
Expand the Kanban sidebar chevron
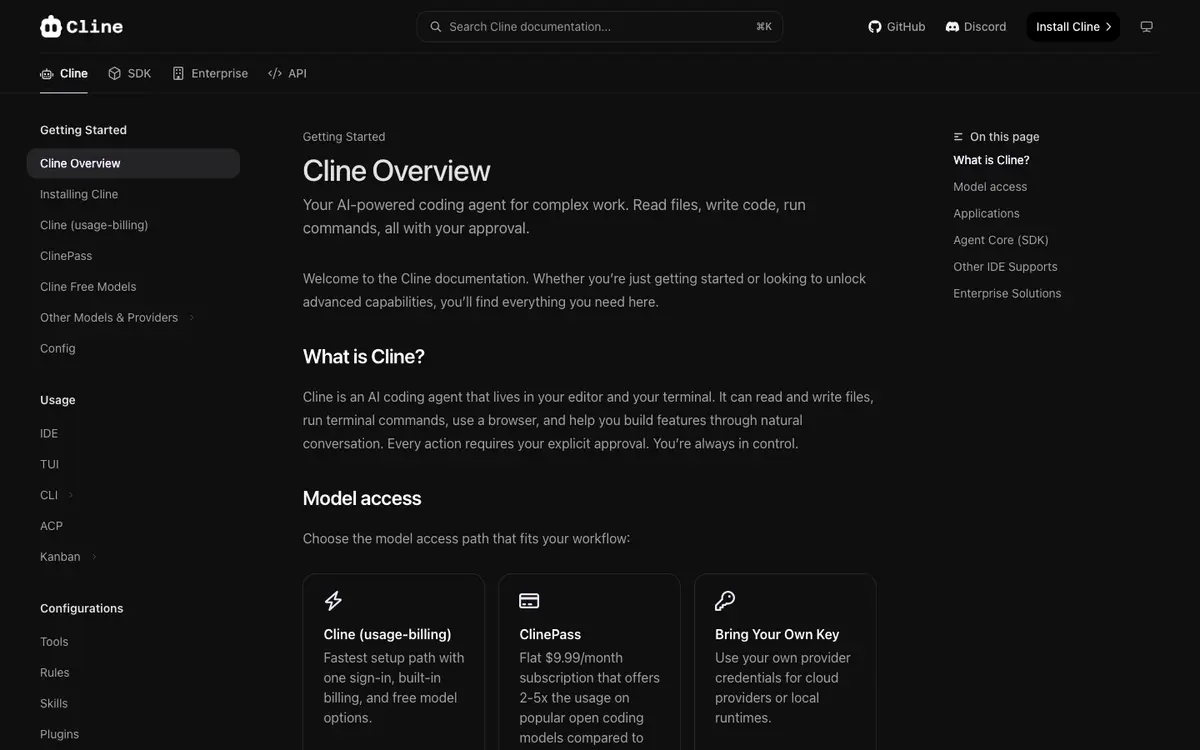[94, 557]
